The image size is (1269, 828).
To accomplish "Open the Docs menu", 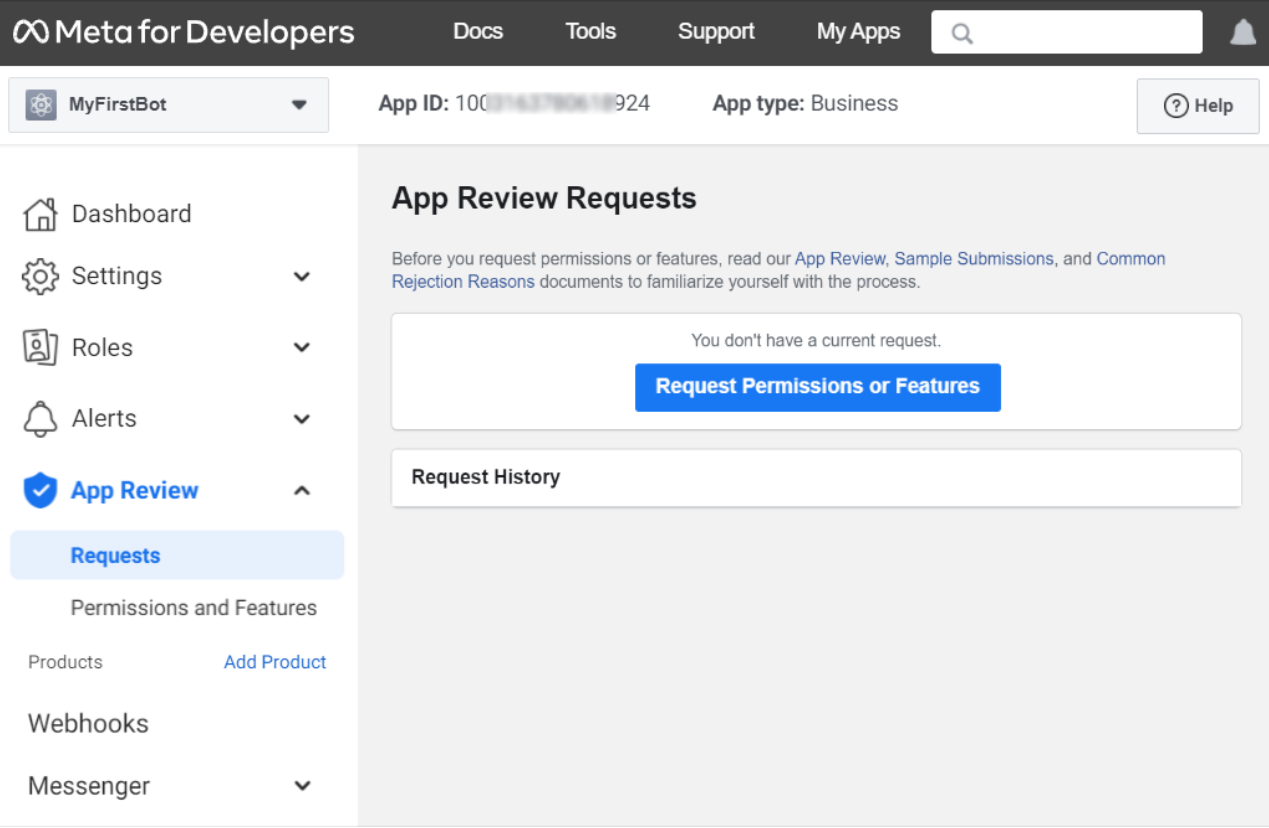I will pos(478,32).
